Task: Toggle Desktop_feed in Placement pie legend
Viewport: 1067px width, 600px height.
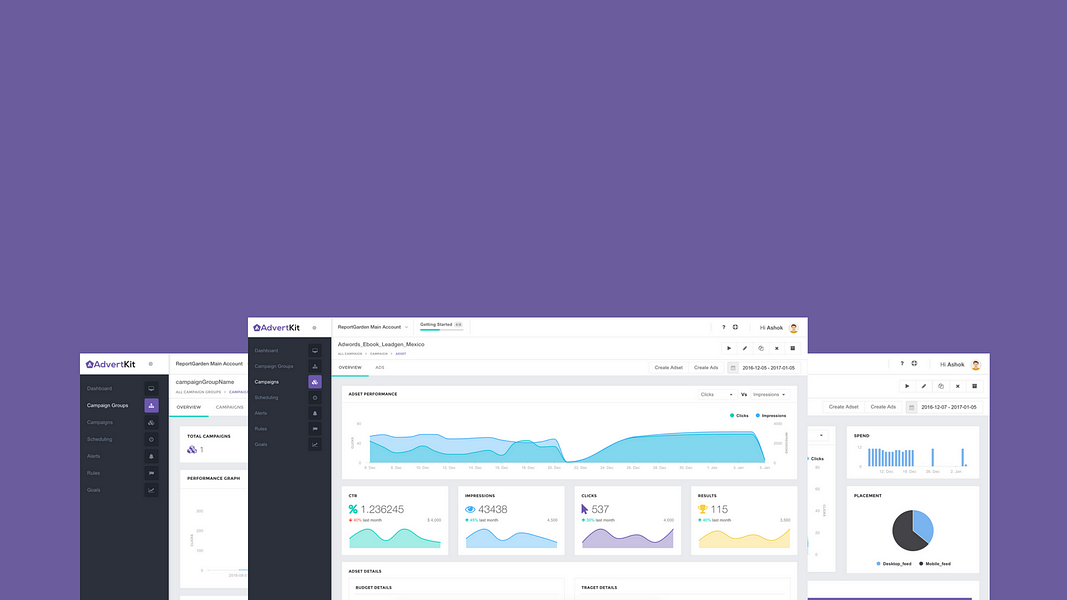Action: tap(894, 563)
